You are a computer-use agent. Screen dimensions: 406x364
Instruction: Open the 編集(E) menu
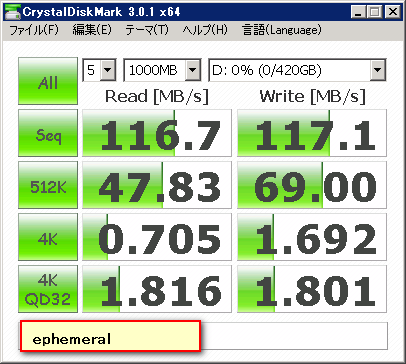pyautogui.click(x=92, y=30)
